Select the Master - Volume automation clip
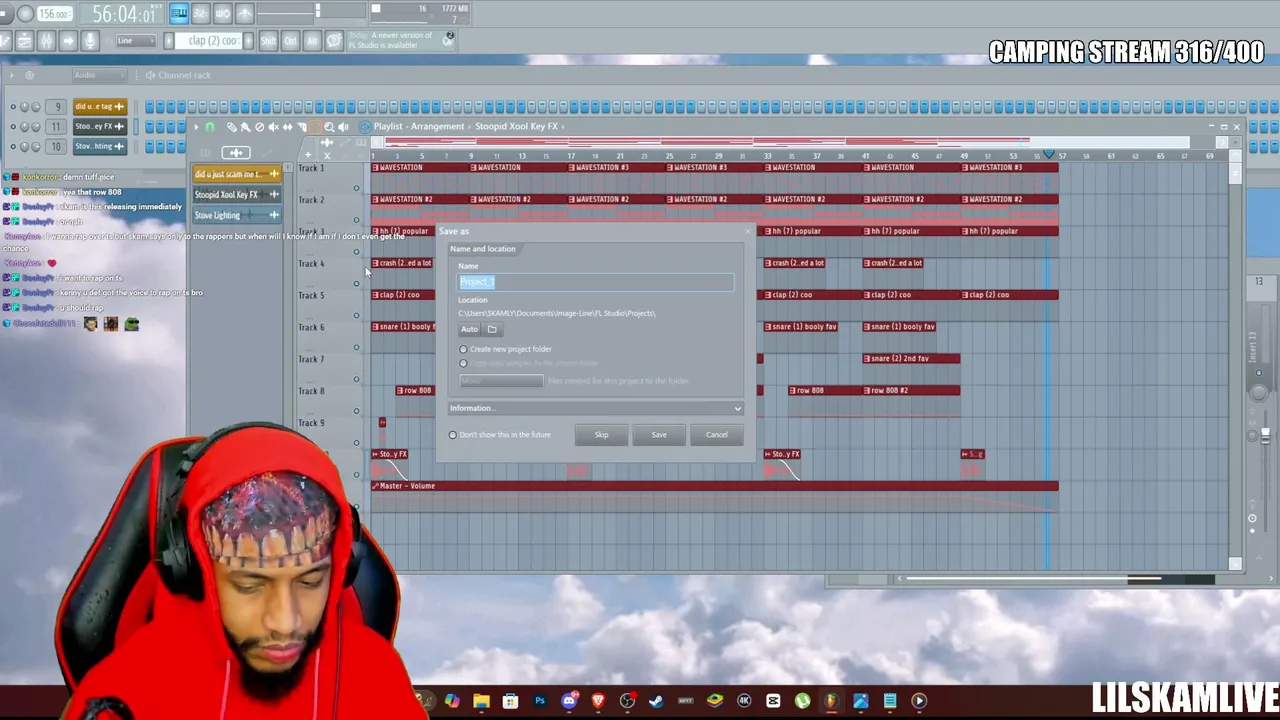1280x720 pixels. (x=715, y=486)
